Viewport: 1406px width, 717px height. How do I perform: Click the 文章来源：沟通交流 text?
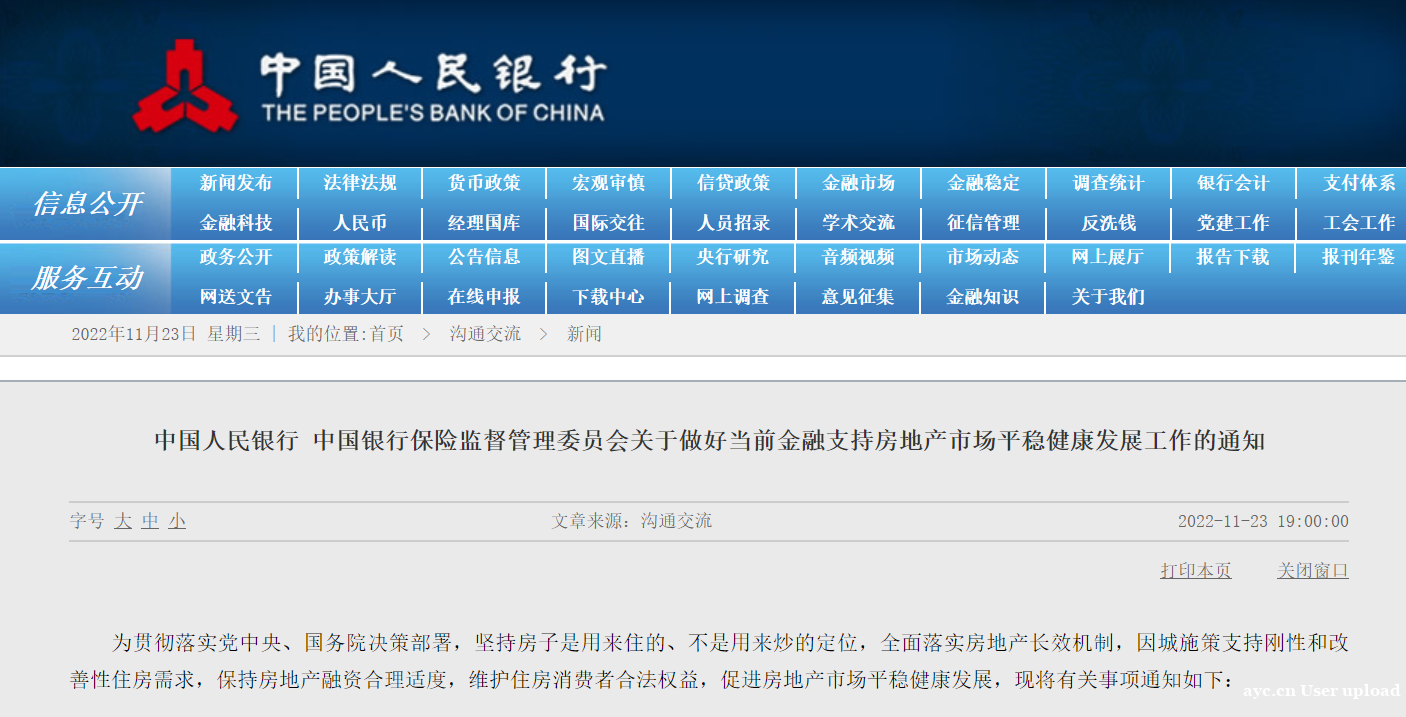click(x=632, y=521)
